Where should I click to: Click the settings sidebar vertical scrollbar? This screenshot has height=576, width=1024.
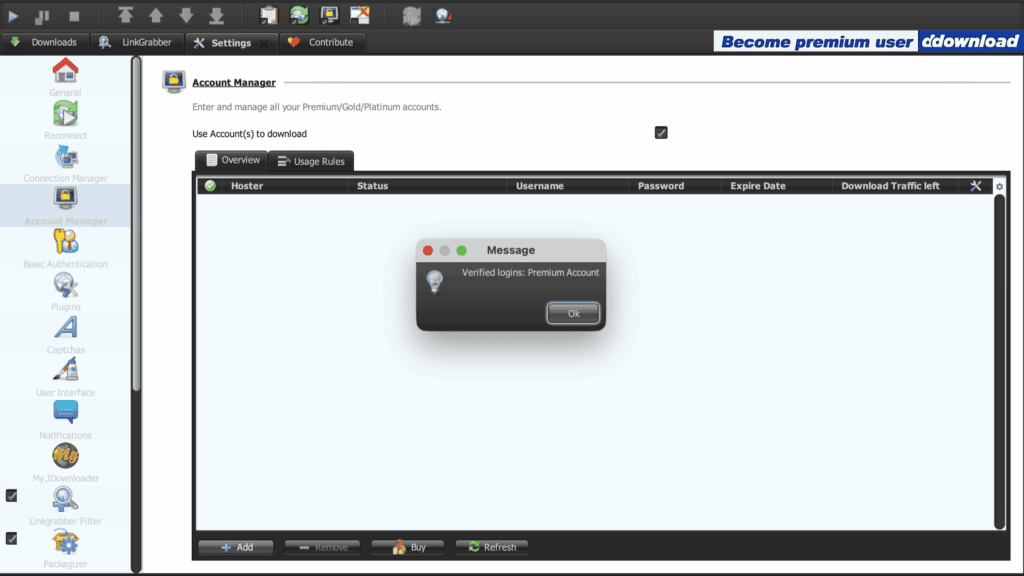point(136,223)
